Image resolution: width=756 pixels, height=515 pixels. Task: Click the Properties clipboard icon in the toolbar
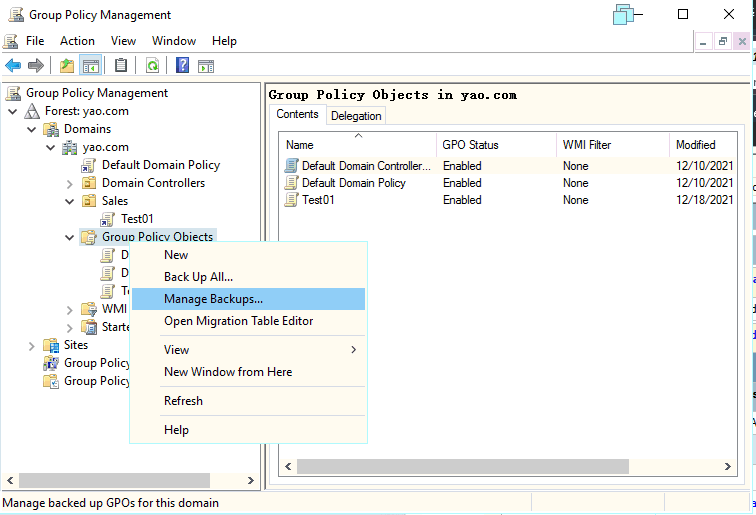pos(121,66)
